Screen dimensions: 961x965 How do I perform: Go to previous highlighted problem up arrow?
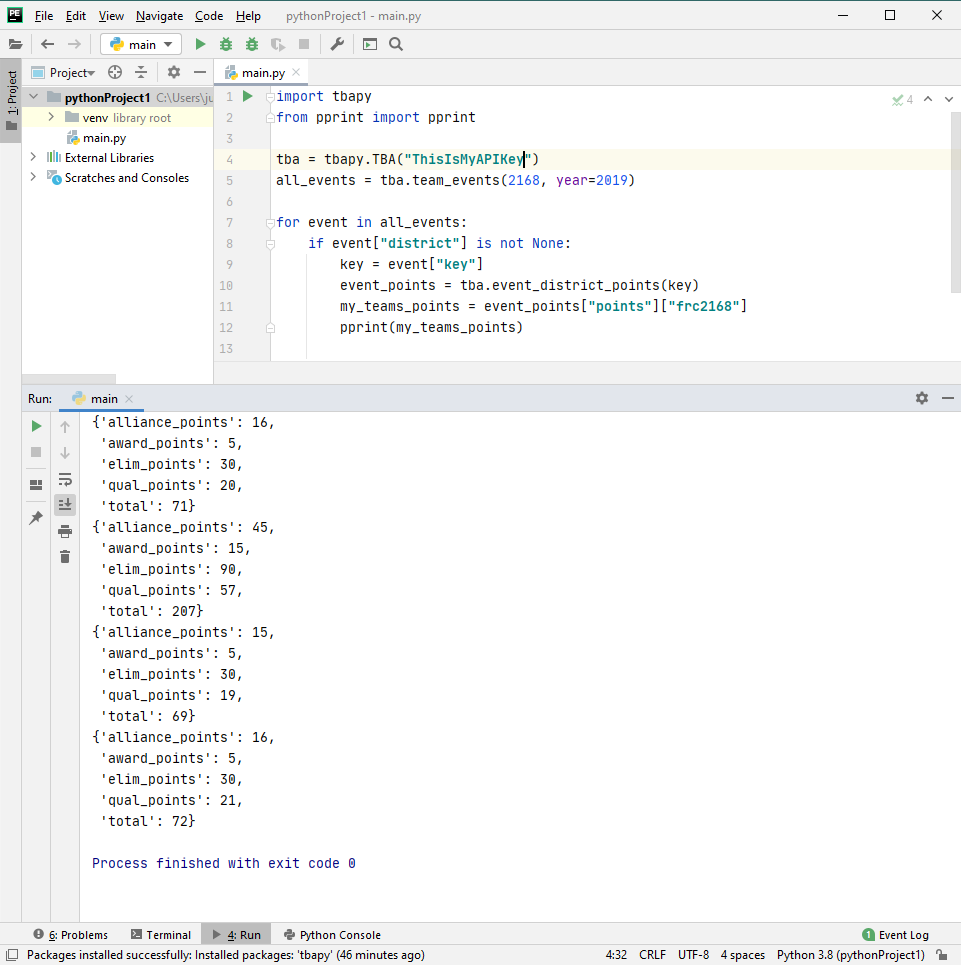(x=928, y=99)
